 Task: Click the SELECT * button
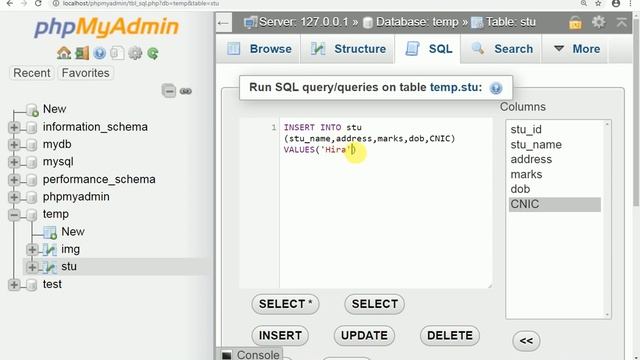[285, 304]
